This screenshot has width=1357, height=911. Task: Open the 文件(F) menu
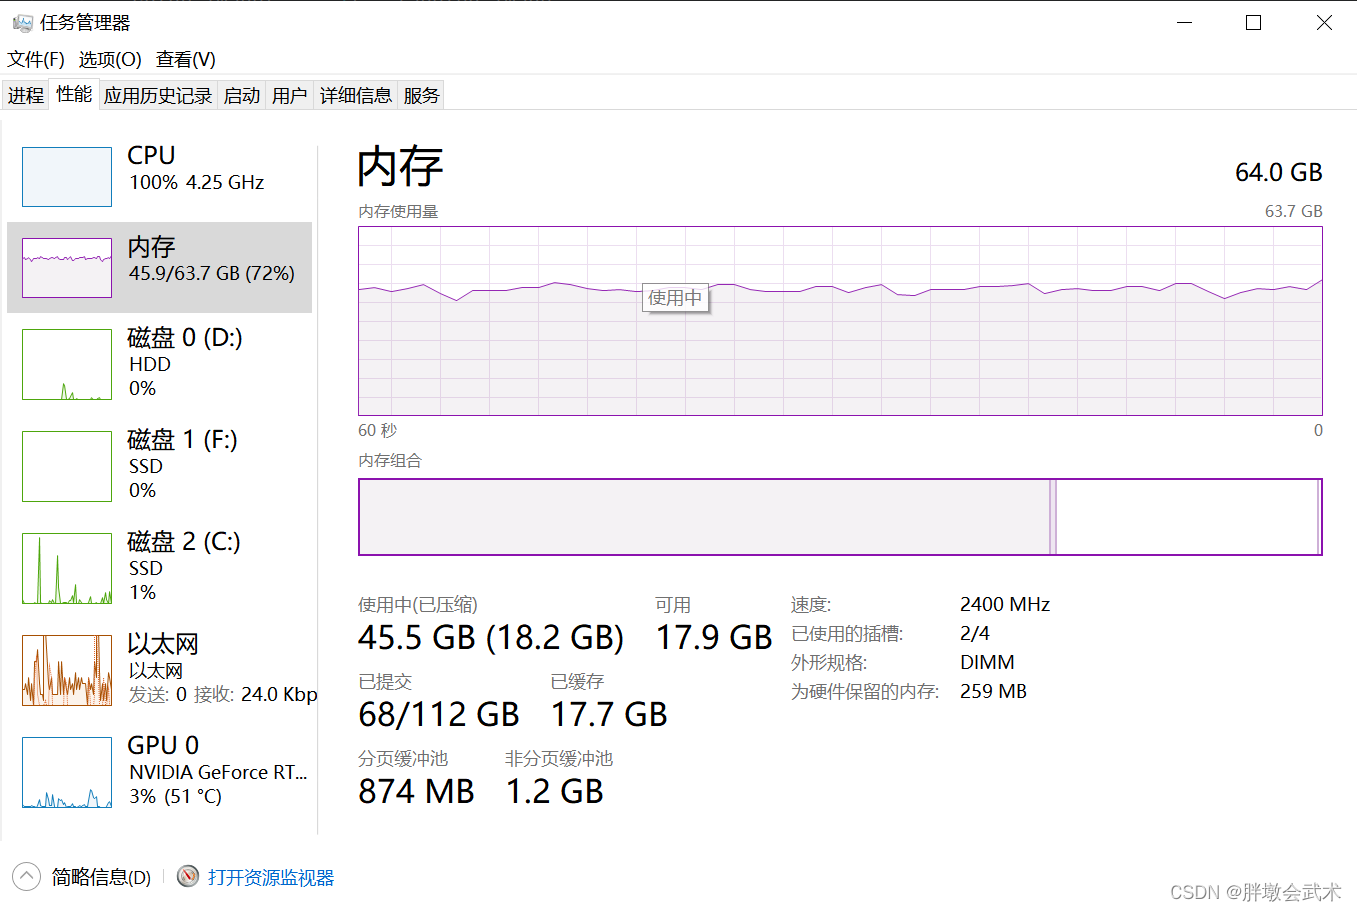pyautogui.click(x=36, y=59)
